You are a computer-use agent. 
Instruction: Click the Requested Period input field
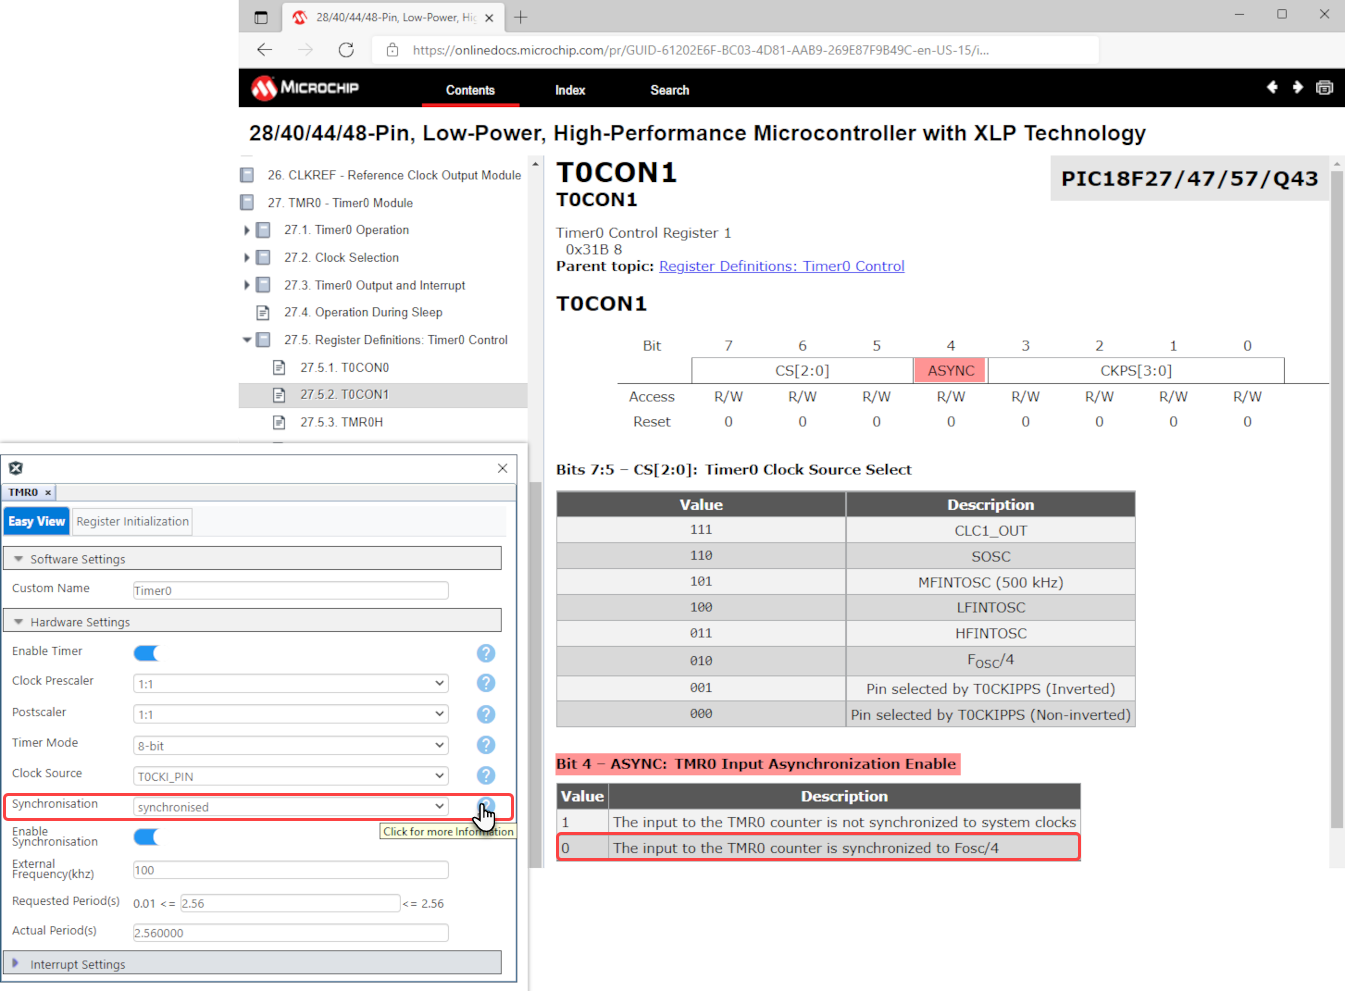click(x=290, y=903)
